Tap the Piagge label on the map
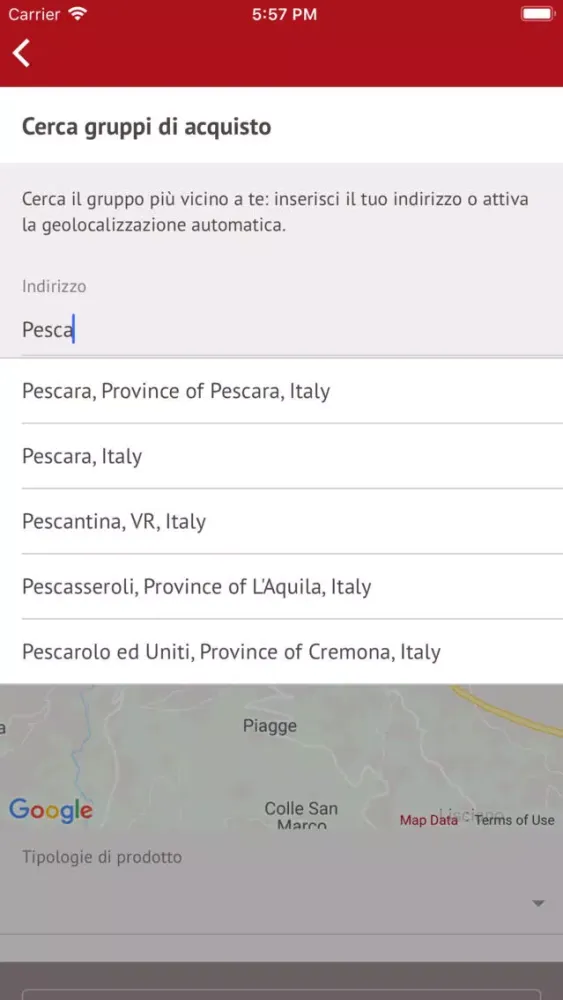The image size is (563, 1000). 270,726
